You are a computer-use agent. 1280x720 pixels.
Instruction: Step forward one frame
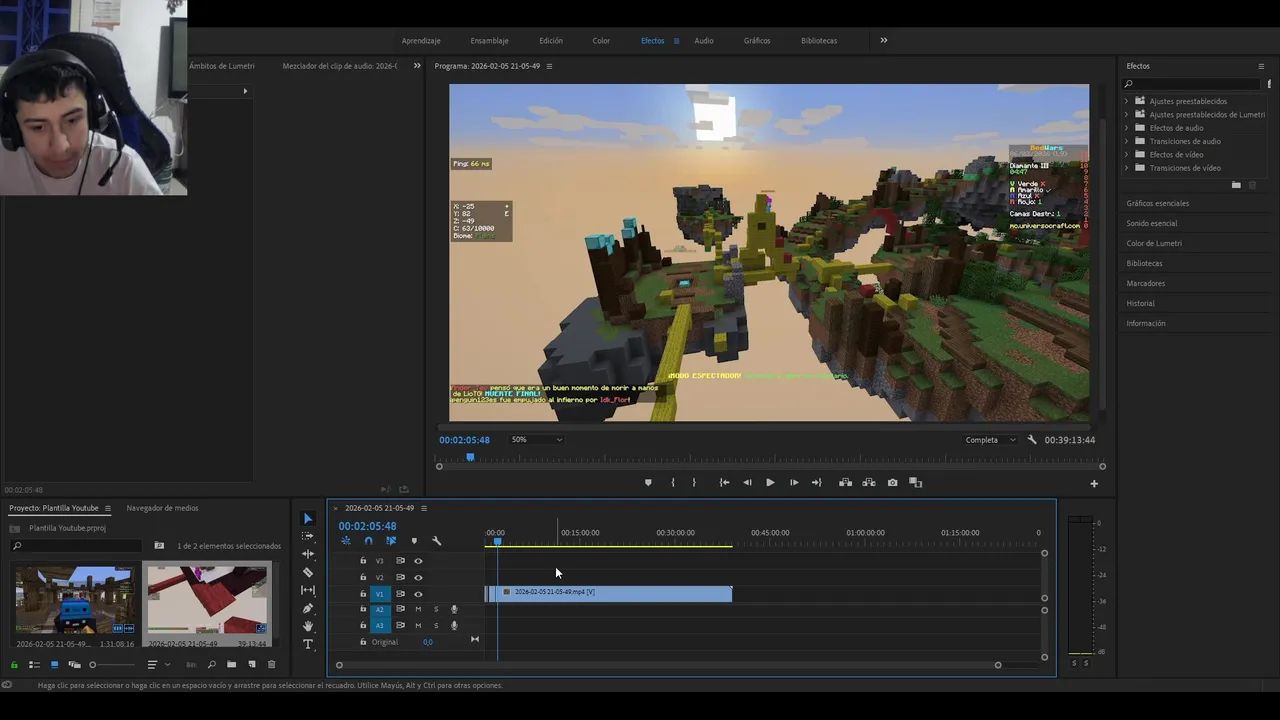pyautogui.click(x=794, y=483)
